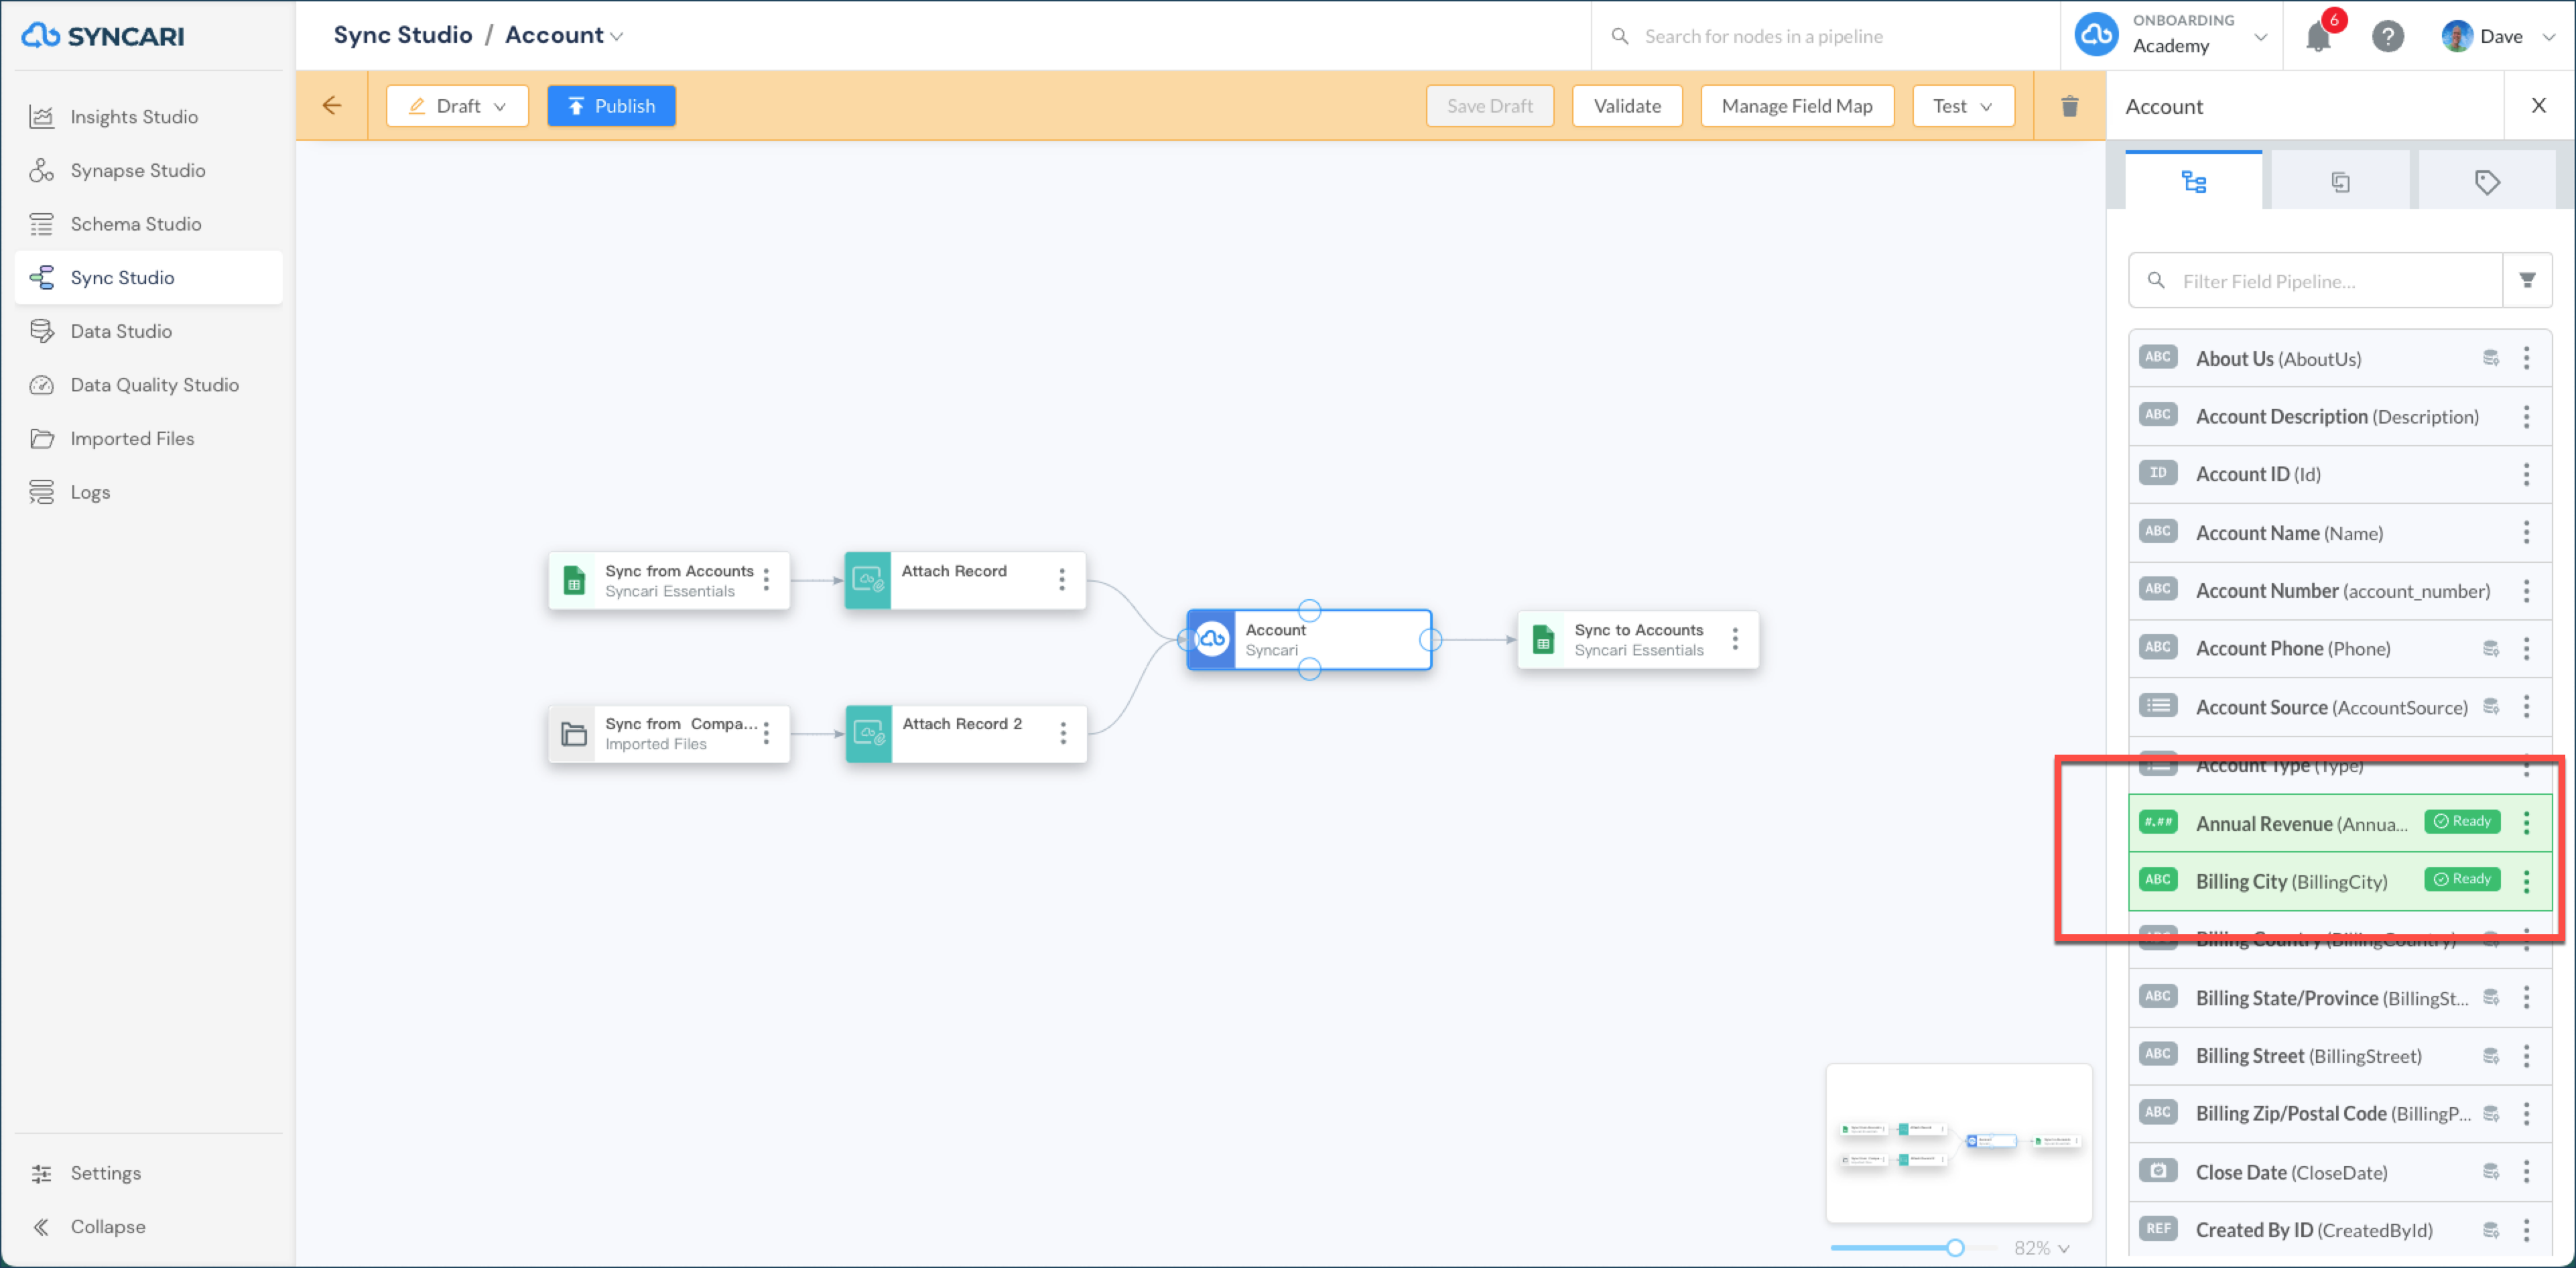The image size is (2576, 1268).
Task: Click the Save Draft button
Action: (1489, 106)
